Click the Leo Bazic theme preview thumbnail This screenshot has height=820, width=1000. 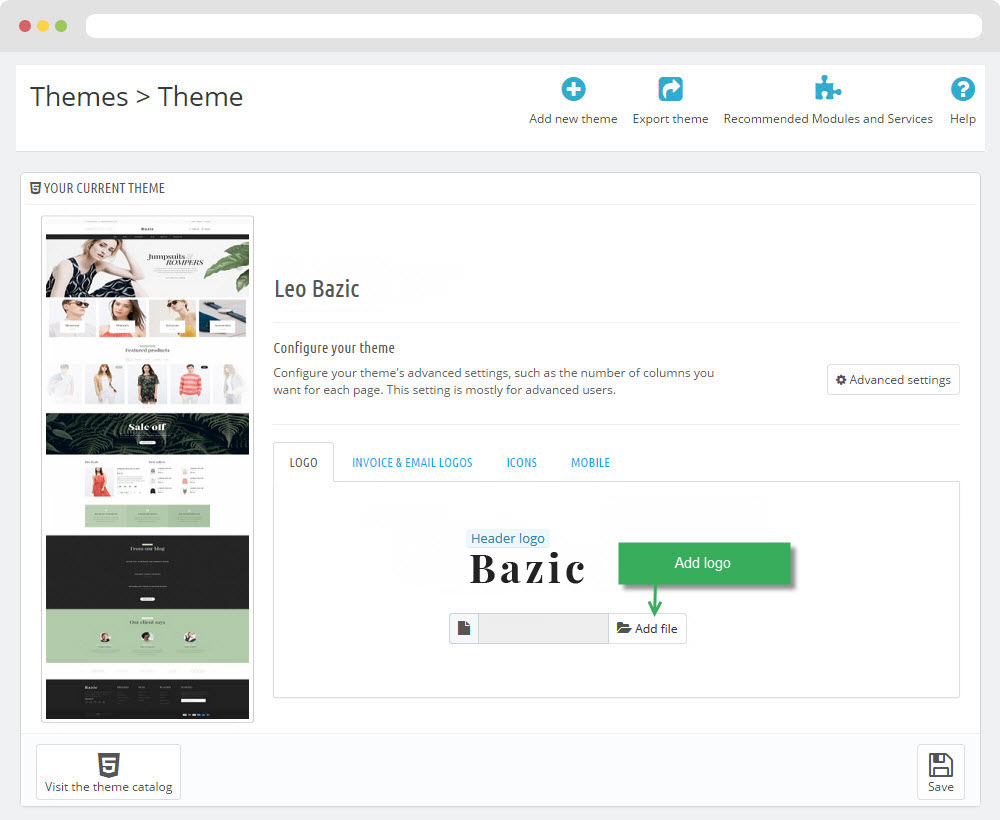[147, 469]
